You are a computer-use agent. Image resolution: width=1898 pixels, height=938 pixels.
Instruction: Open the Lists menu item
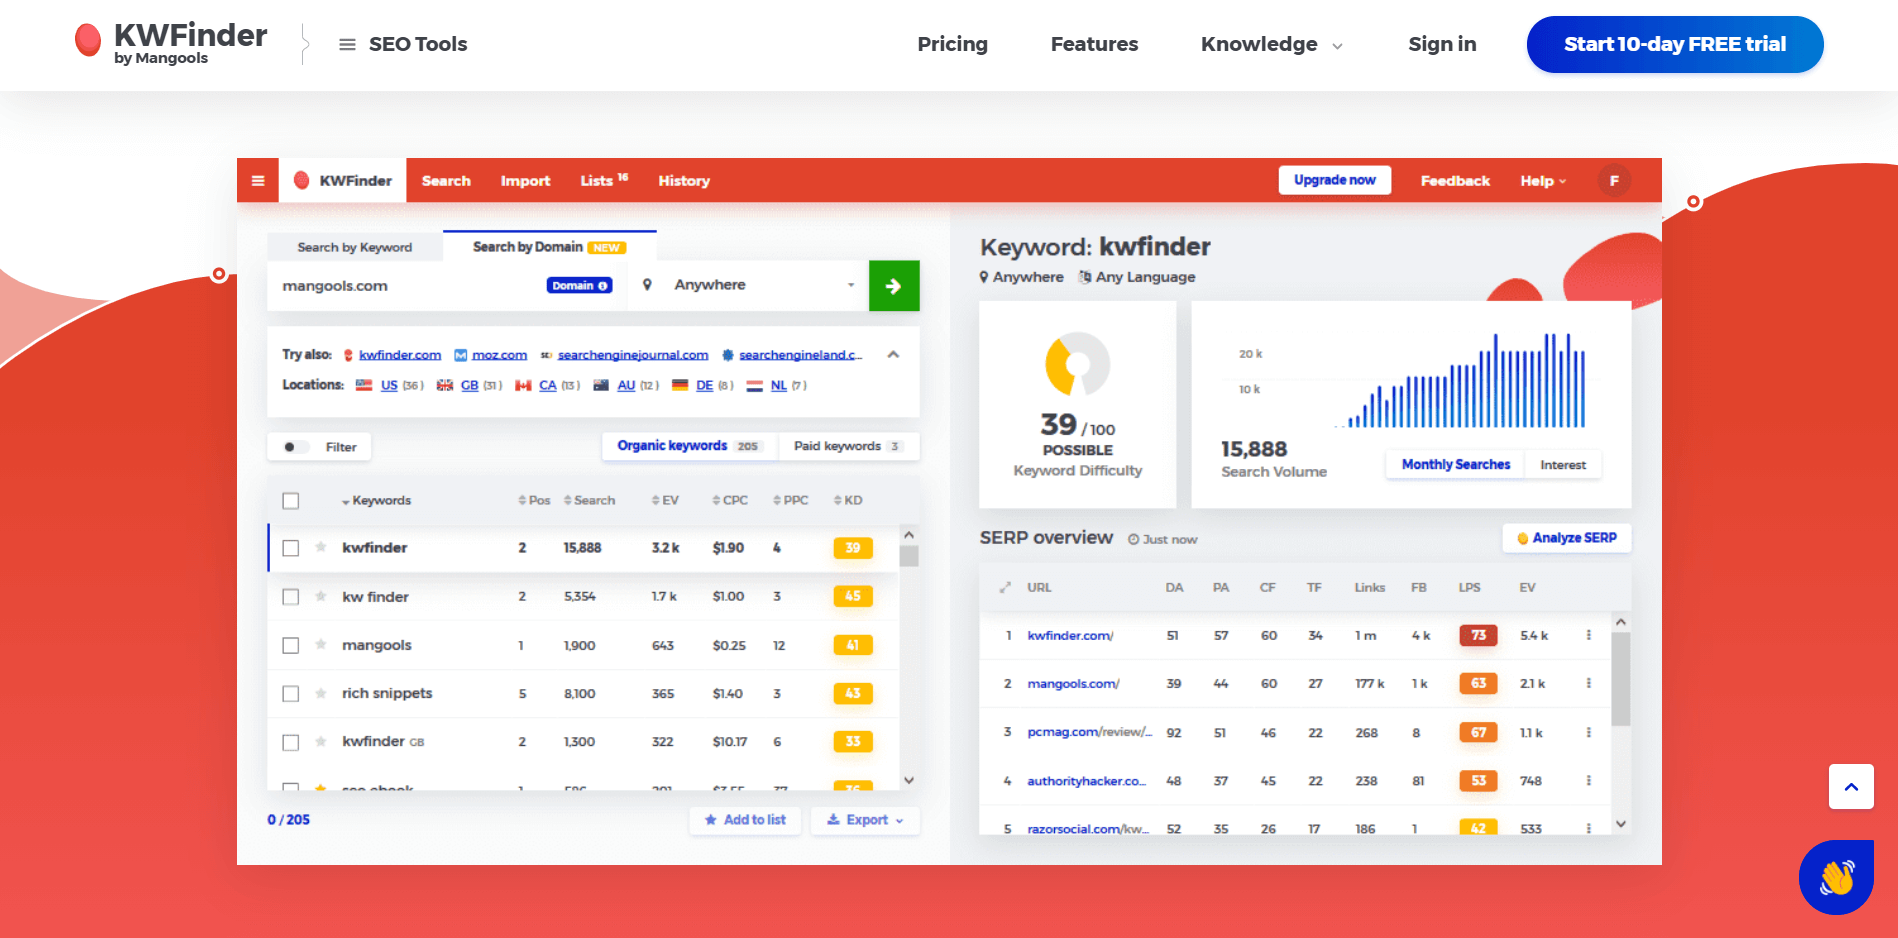[x=604, y=181]
